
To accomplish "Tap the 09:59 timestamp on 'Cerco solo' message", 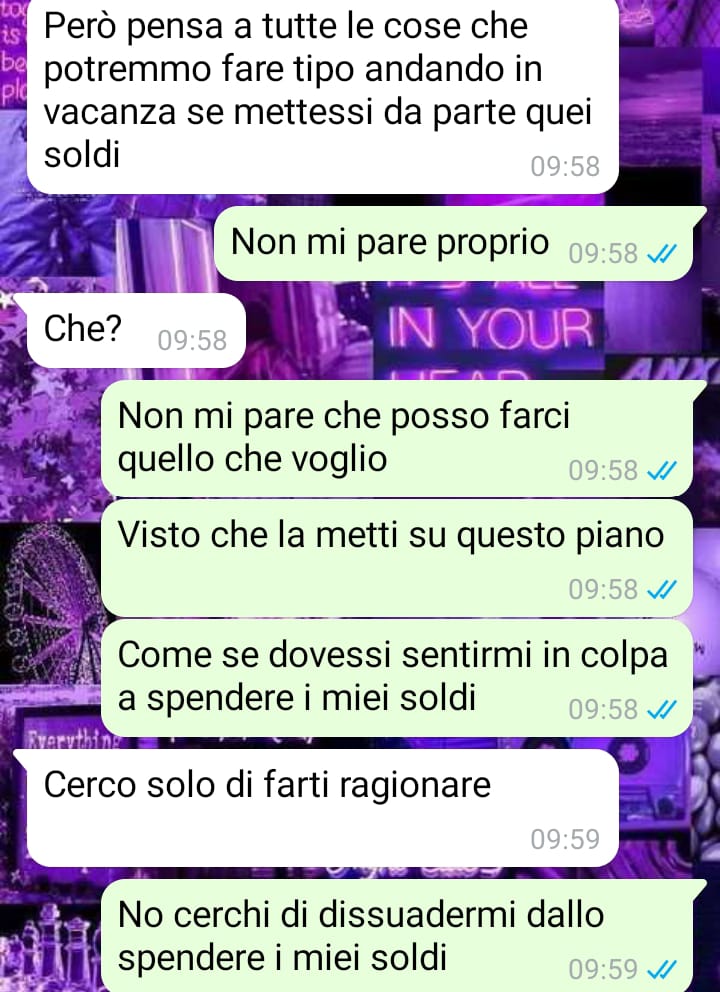I will (x=565, y=839).
